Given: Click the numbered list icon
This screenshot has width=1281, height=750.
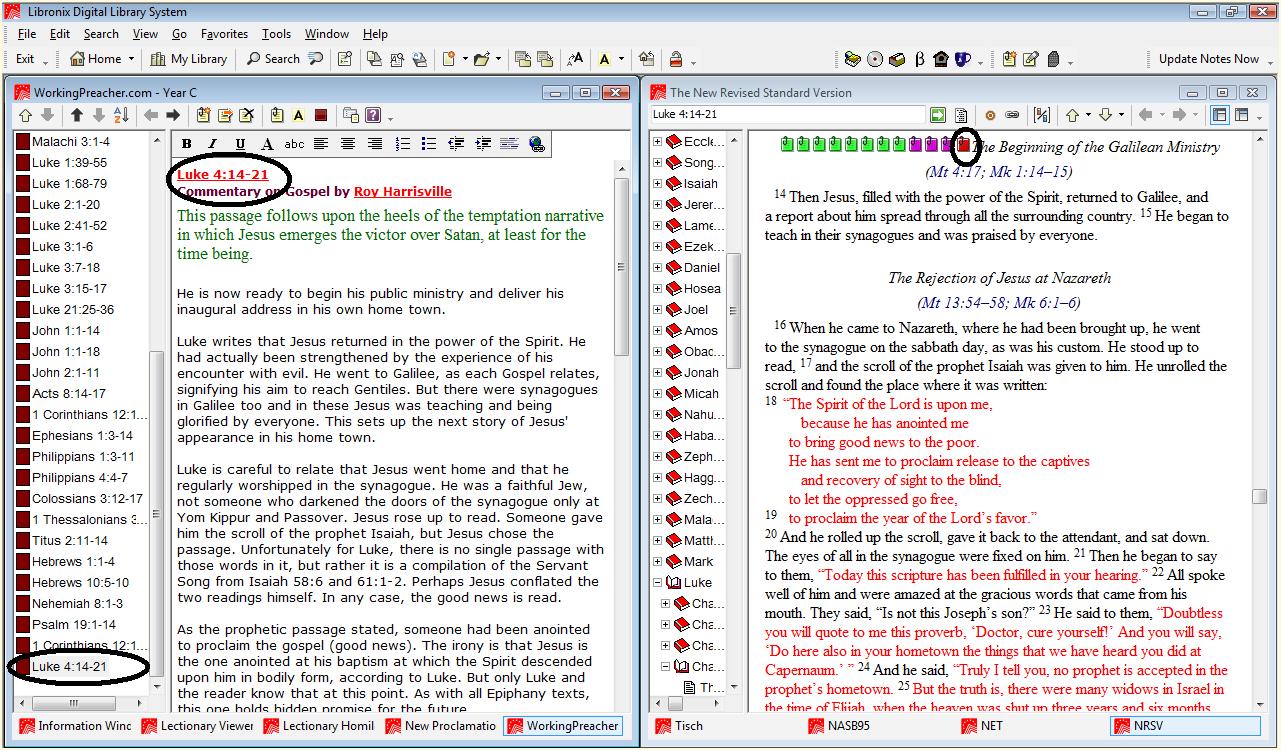Looking at the screenshot, I should pos(402,145).
